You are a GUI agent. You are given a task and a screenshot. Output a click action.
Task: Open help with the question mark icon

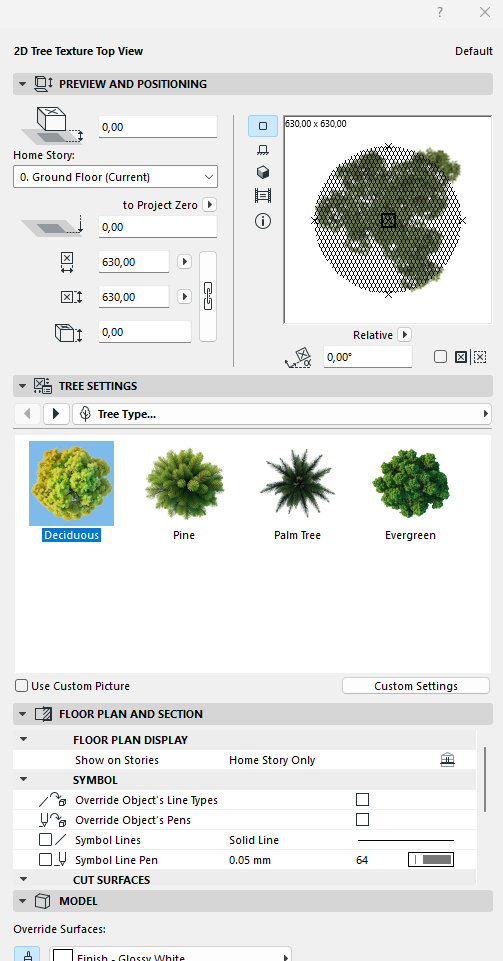(439, 12)
